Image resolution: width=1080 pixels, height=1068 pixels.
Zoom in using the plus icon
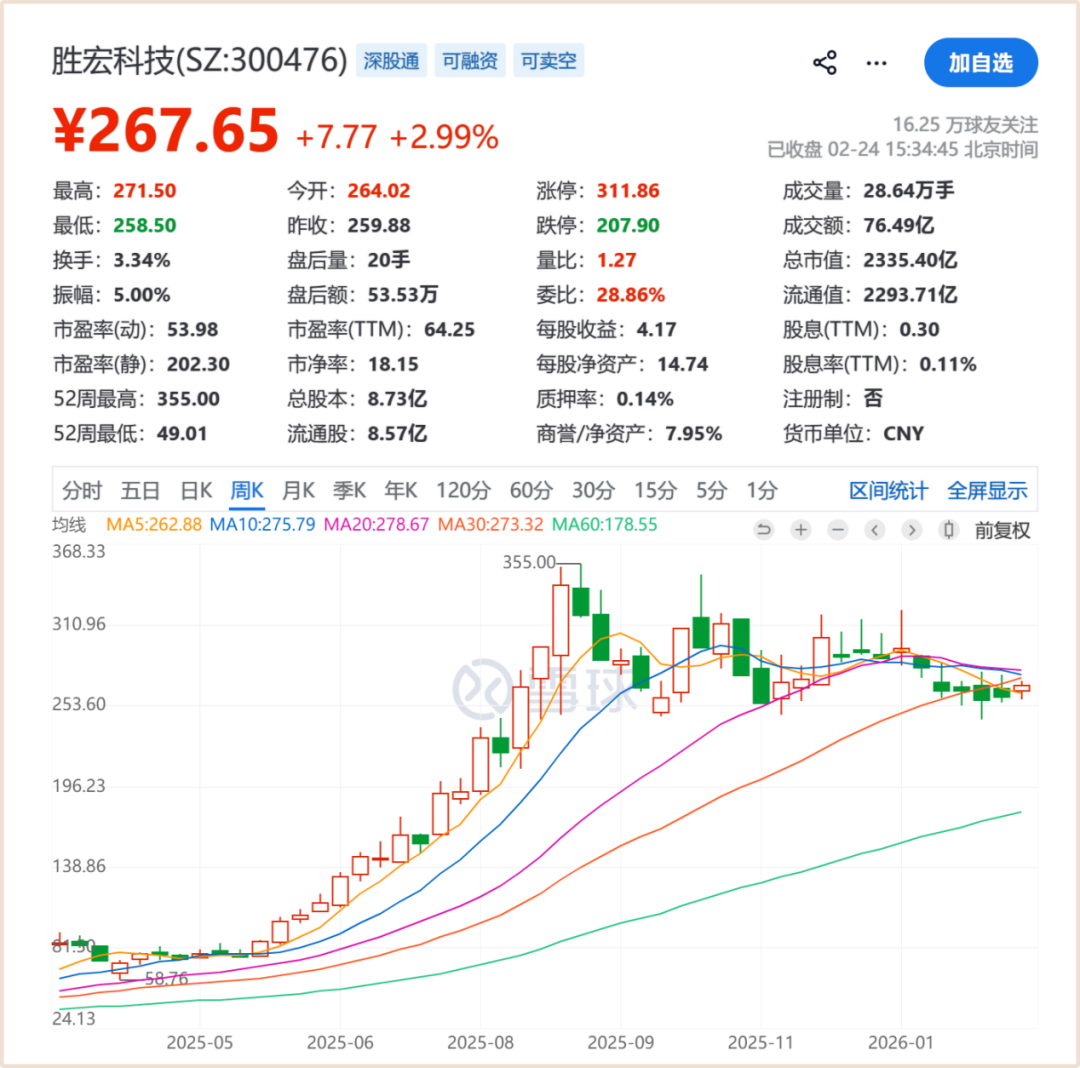[800, 530]
